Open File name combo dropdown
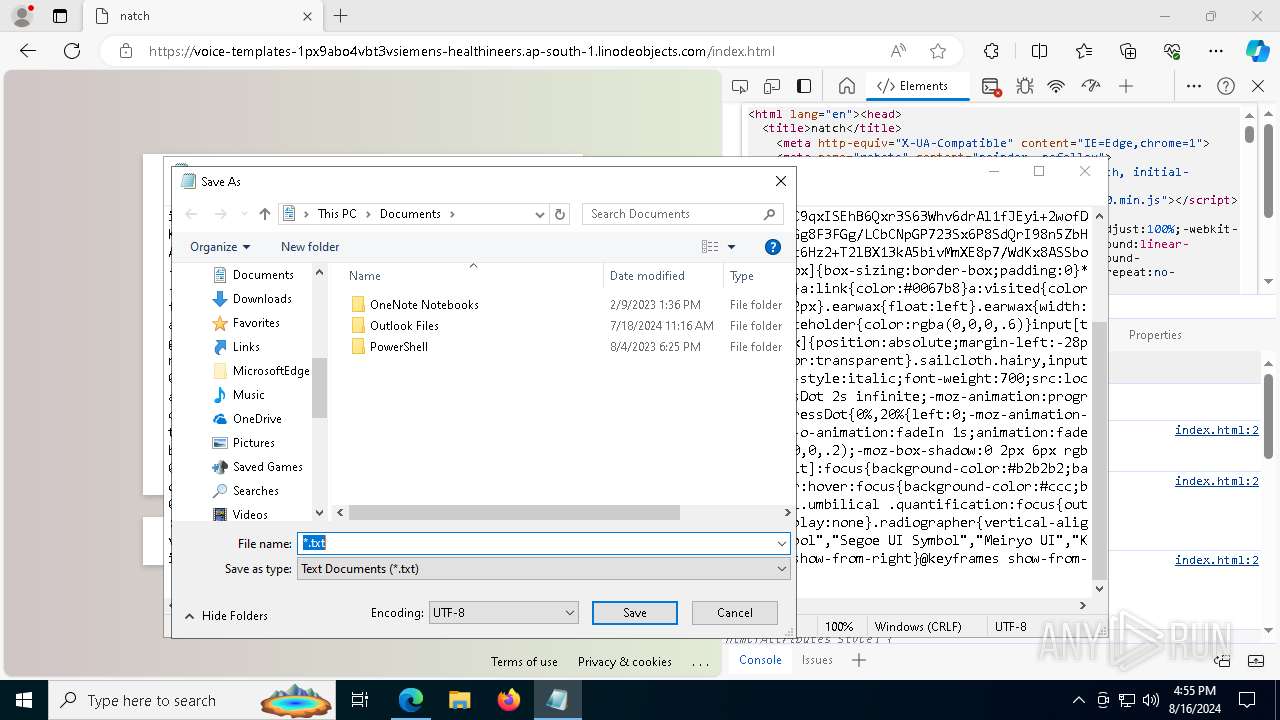Screen dimensions: 1280x720 [x=781, y=543]
